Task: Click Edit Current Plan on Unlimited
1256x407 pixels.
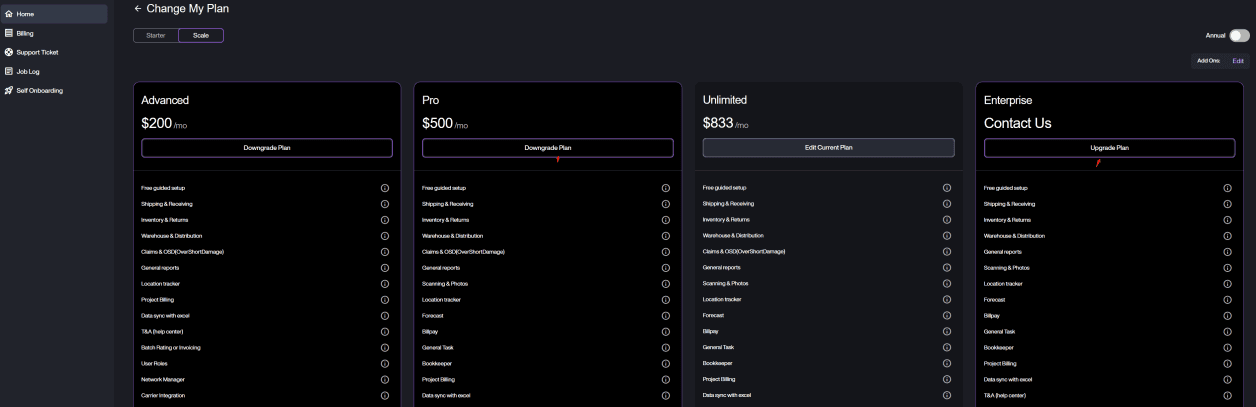Action: pos(829,148)
